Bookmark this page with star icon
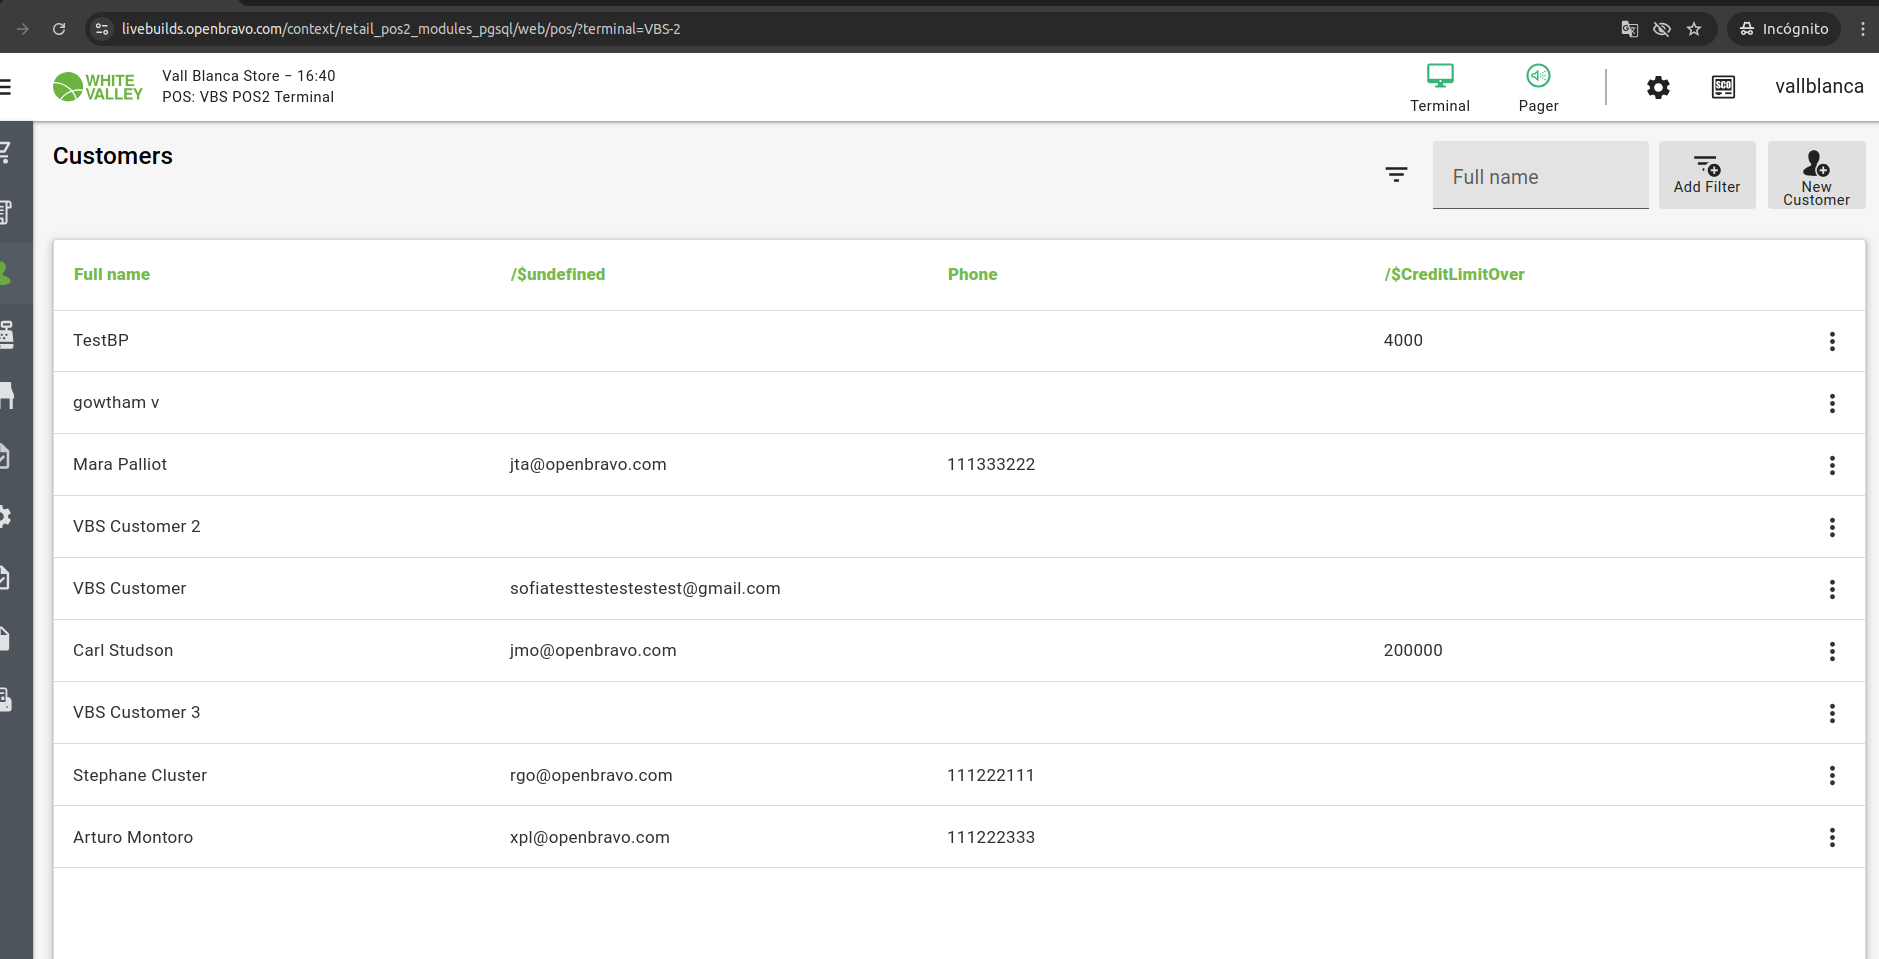This screenshot has width=1879, height=959. click(1693, 29)
